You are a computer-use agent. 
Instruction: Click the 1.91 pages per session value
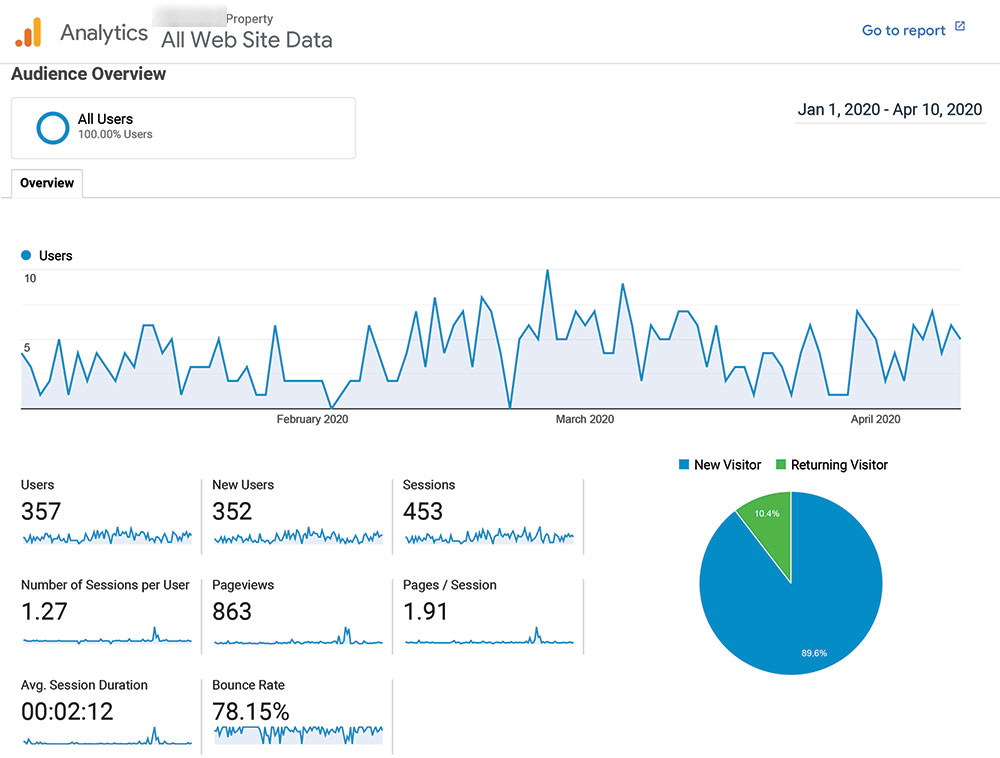425,611
